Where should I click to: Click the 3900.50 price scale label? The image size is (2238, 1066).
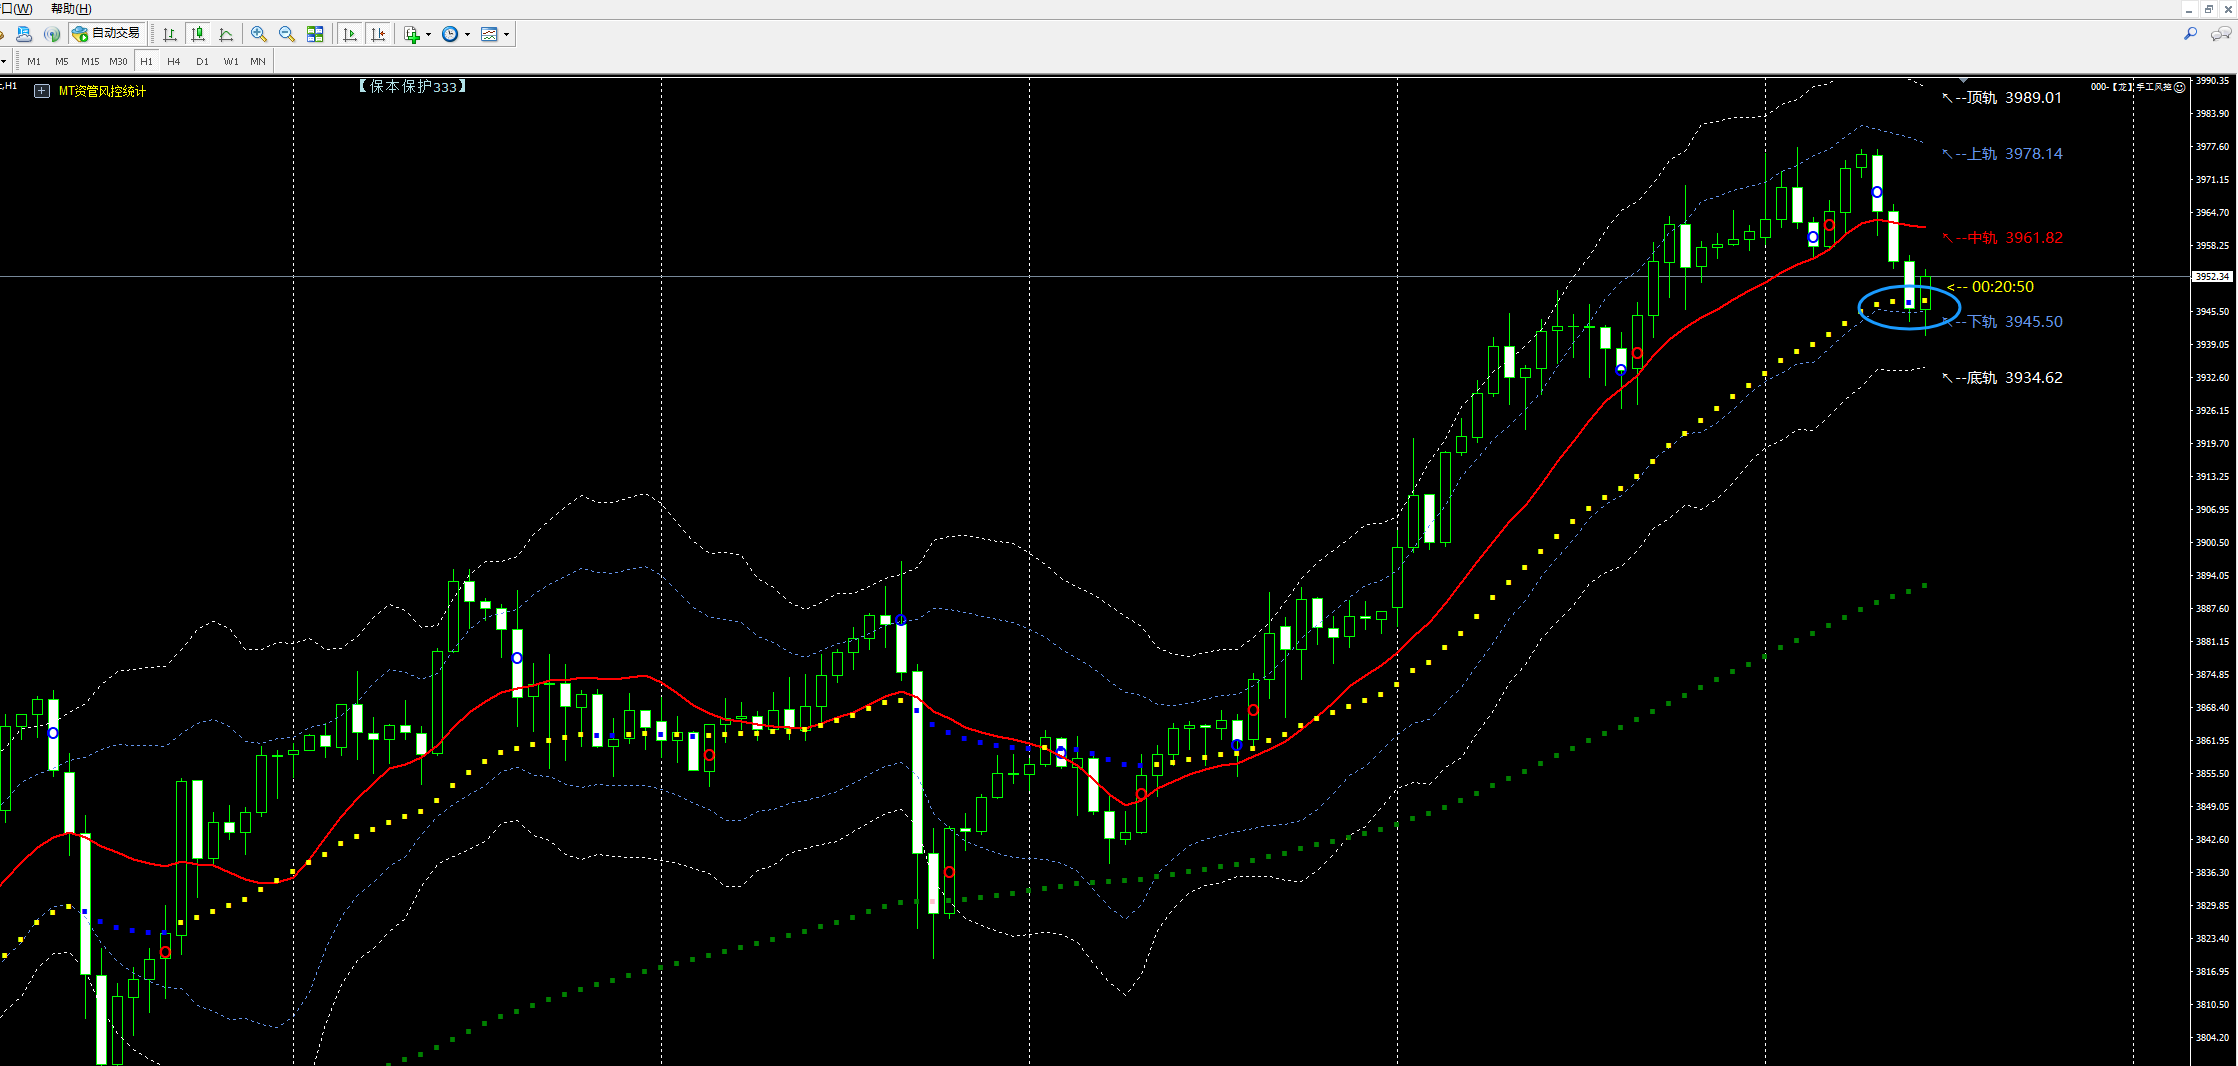pos(2212,542)
